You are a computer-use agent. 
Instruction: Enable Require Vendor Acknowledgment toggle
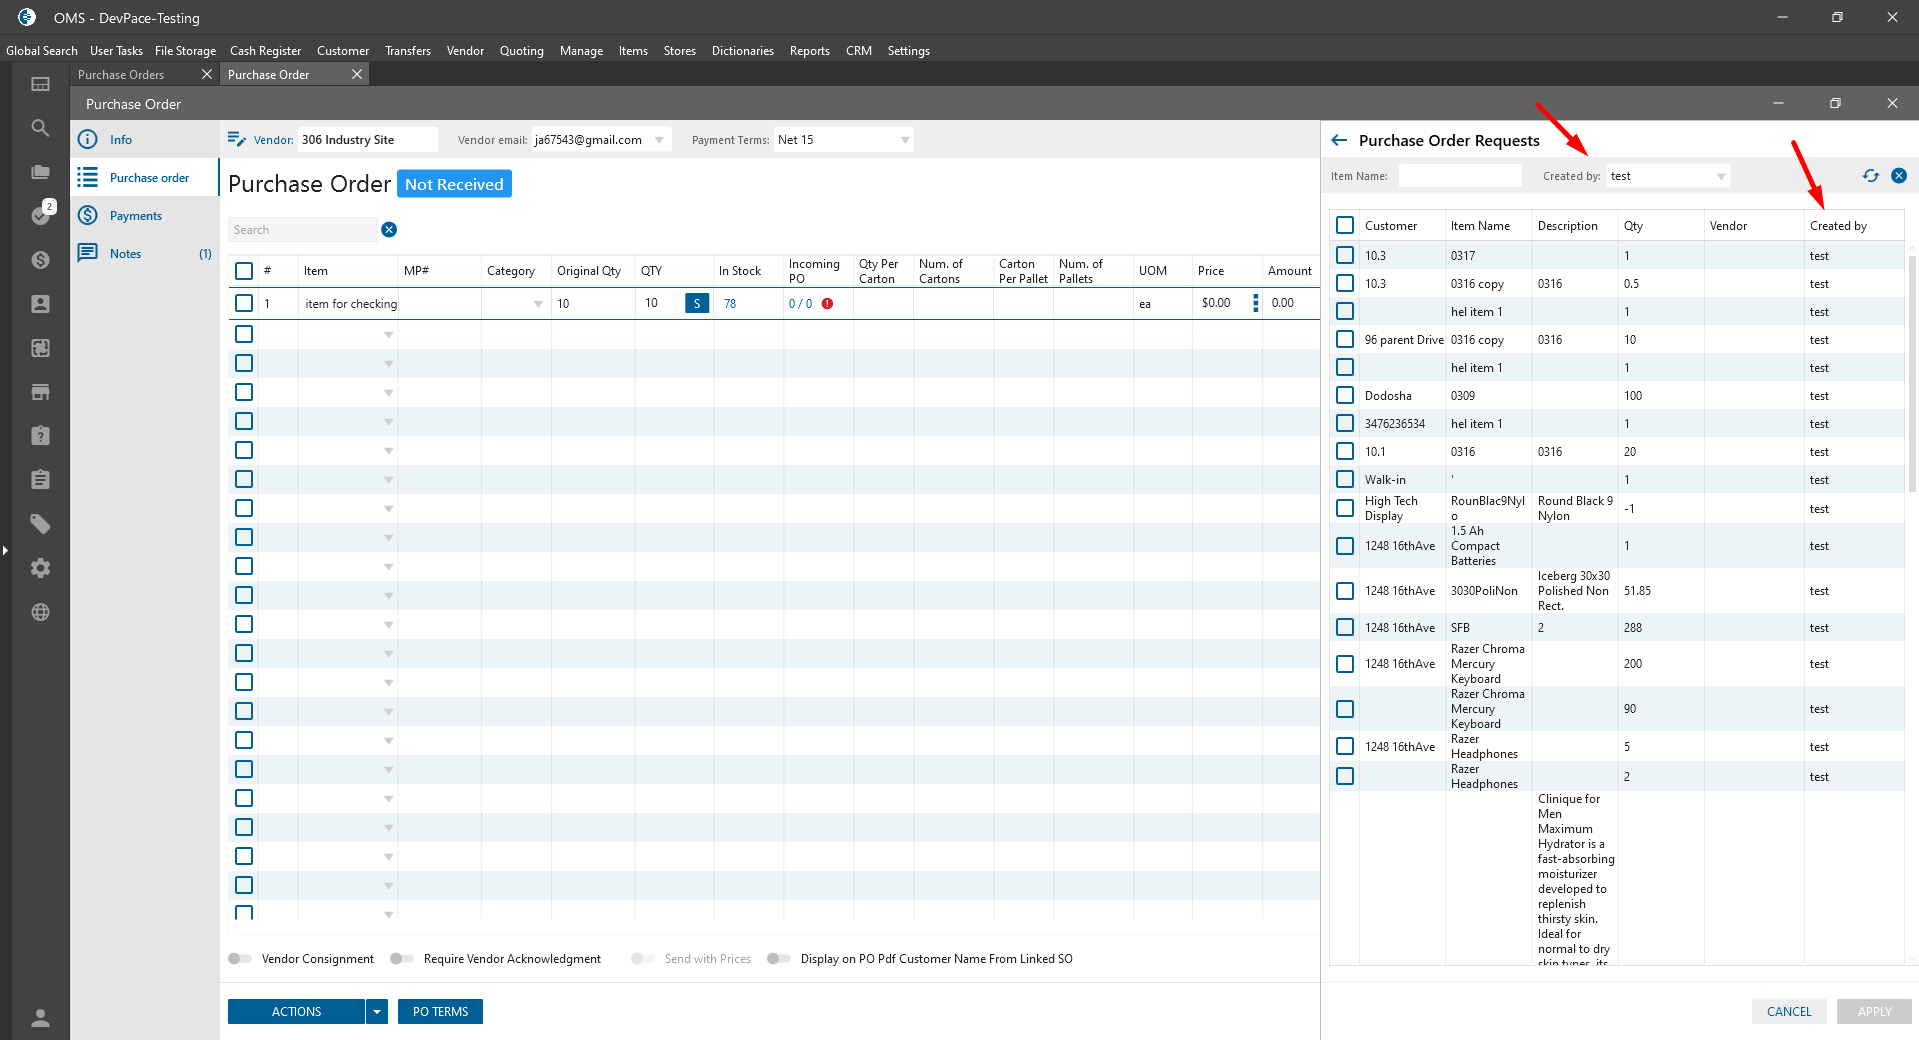pyautogui.click(x=402, y=959)
